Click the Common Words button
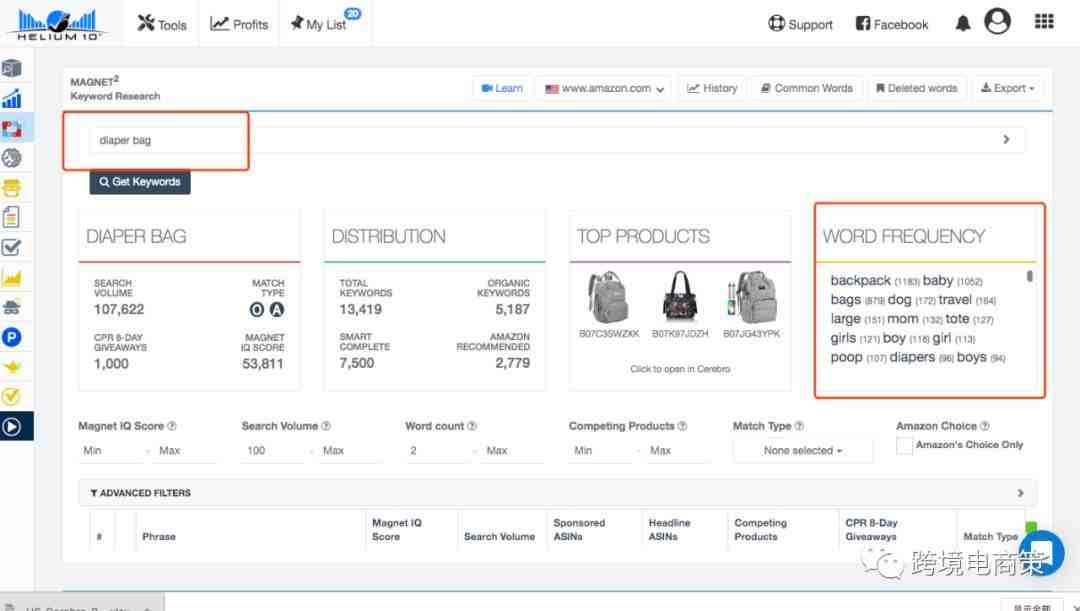 click(806, 88)
